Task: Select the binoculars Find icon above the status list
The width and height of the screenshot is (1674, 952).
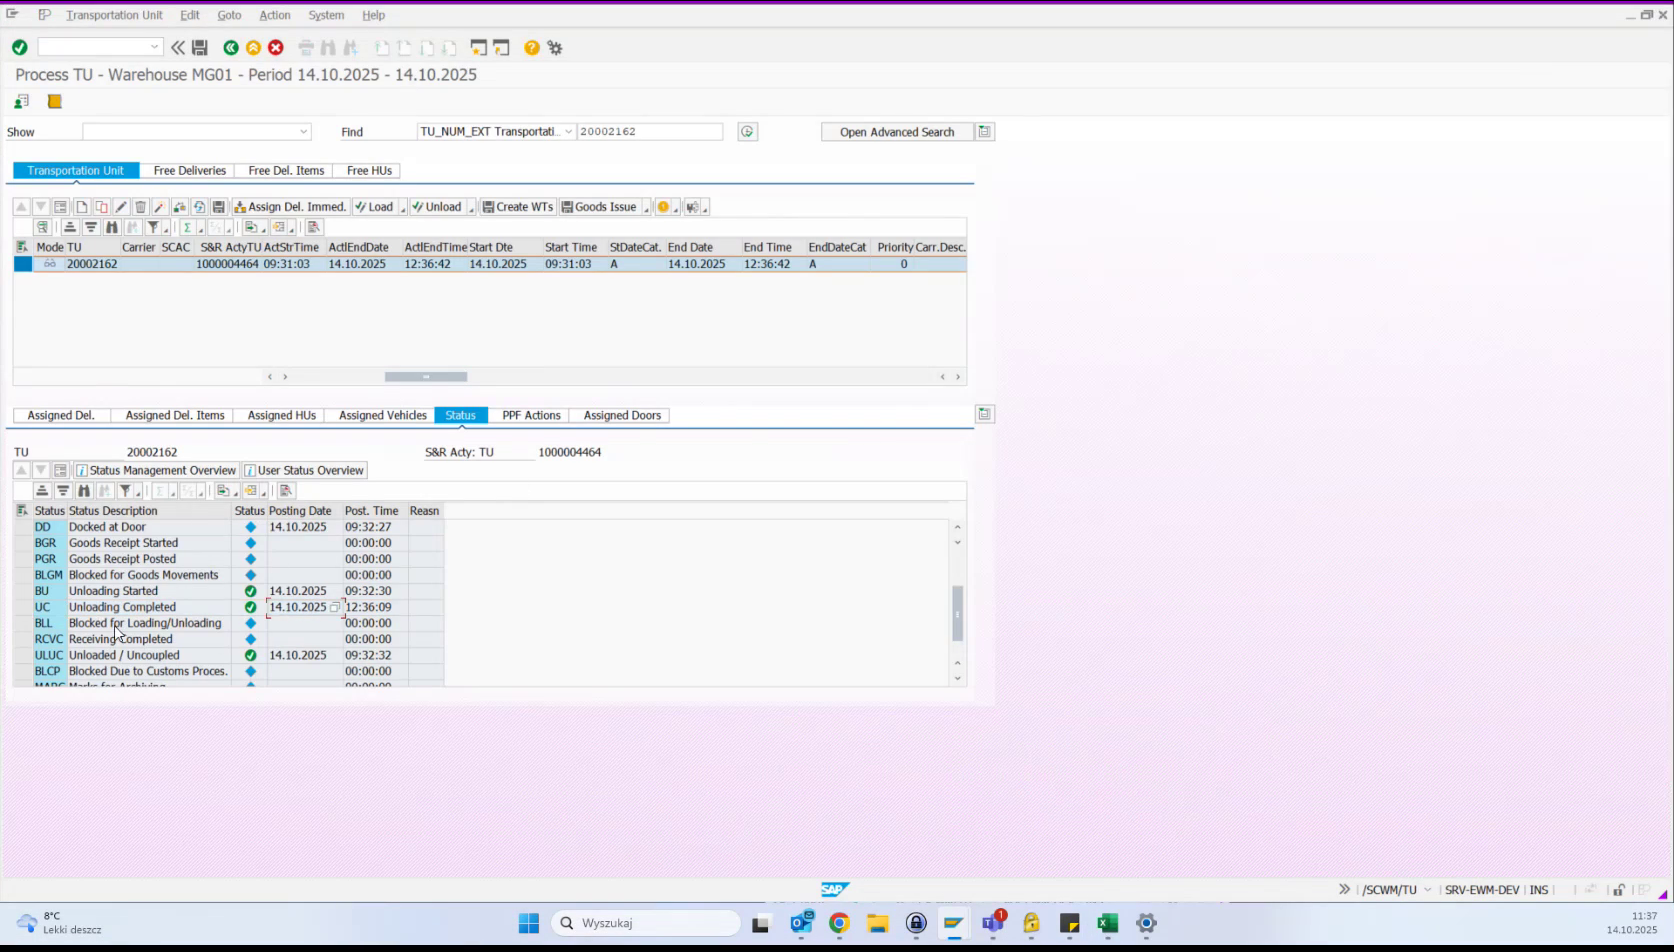Action: tap(84, 490)
